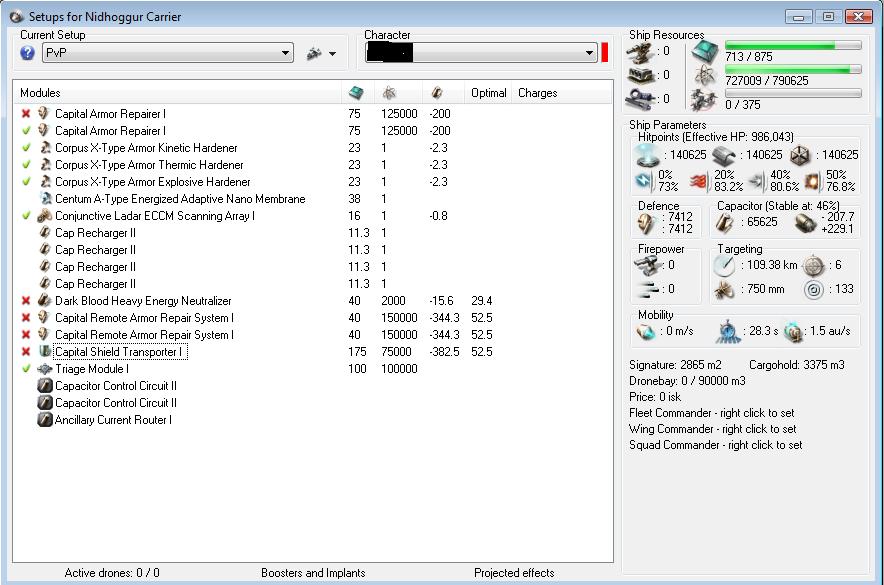This screenshot has height=585, width=884.
Task: Click the Squad Commander right click to set line
Action: 715,445
